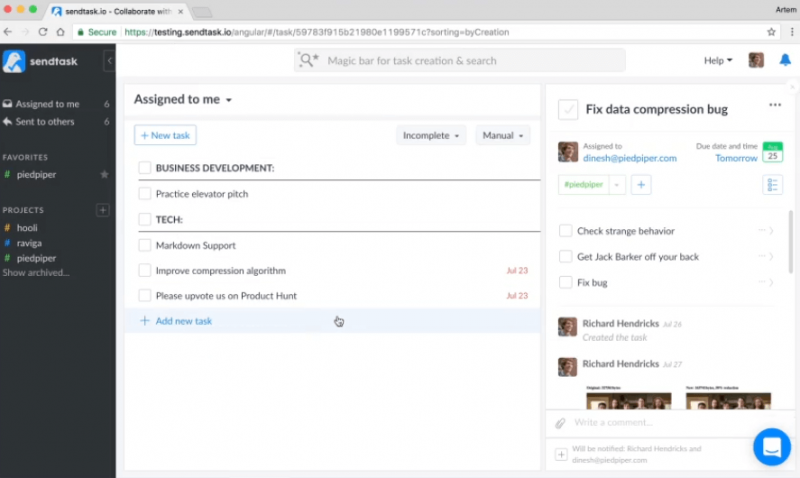The image size is (800, 478).
Task: Open the 'Assigned to me' view dropdown
Action: click(x=183, y=99)
